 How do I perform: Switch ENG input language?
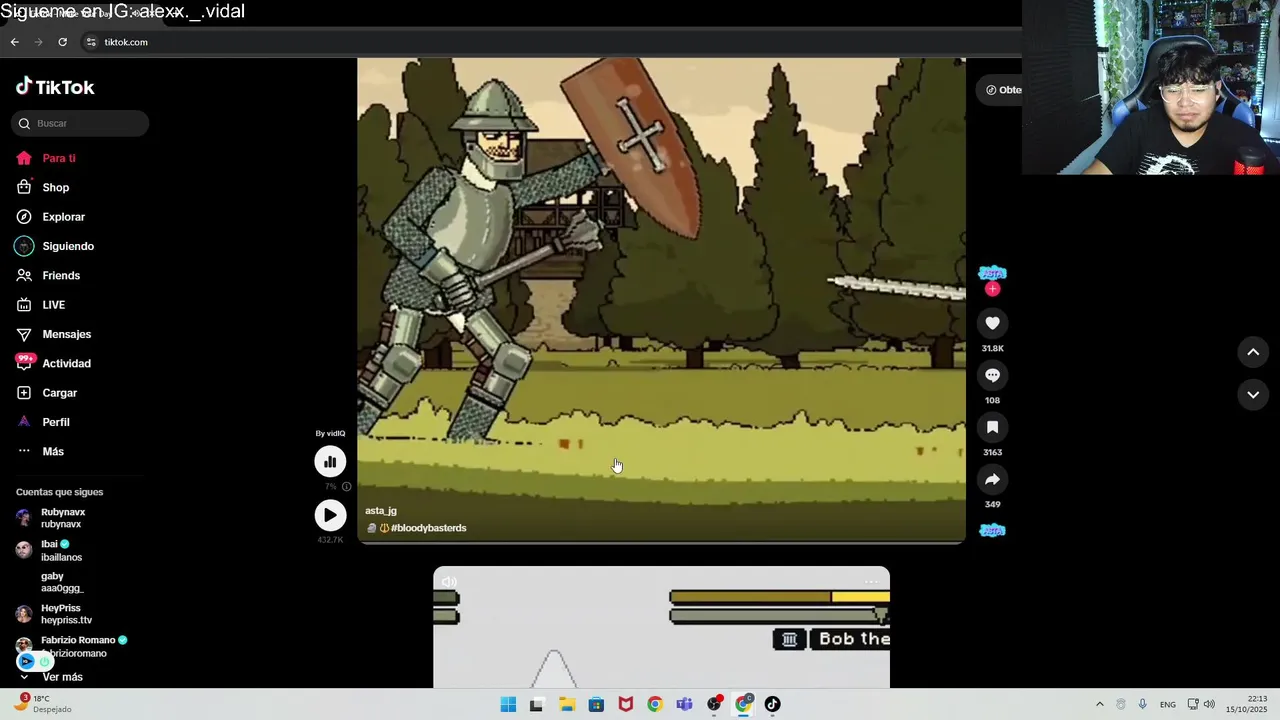coord(1168,704)
